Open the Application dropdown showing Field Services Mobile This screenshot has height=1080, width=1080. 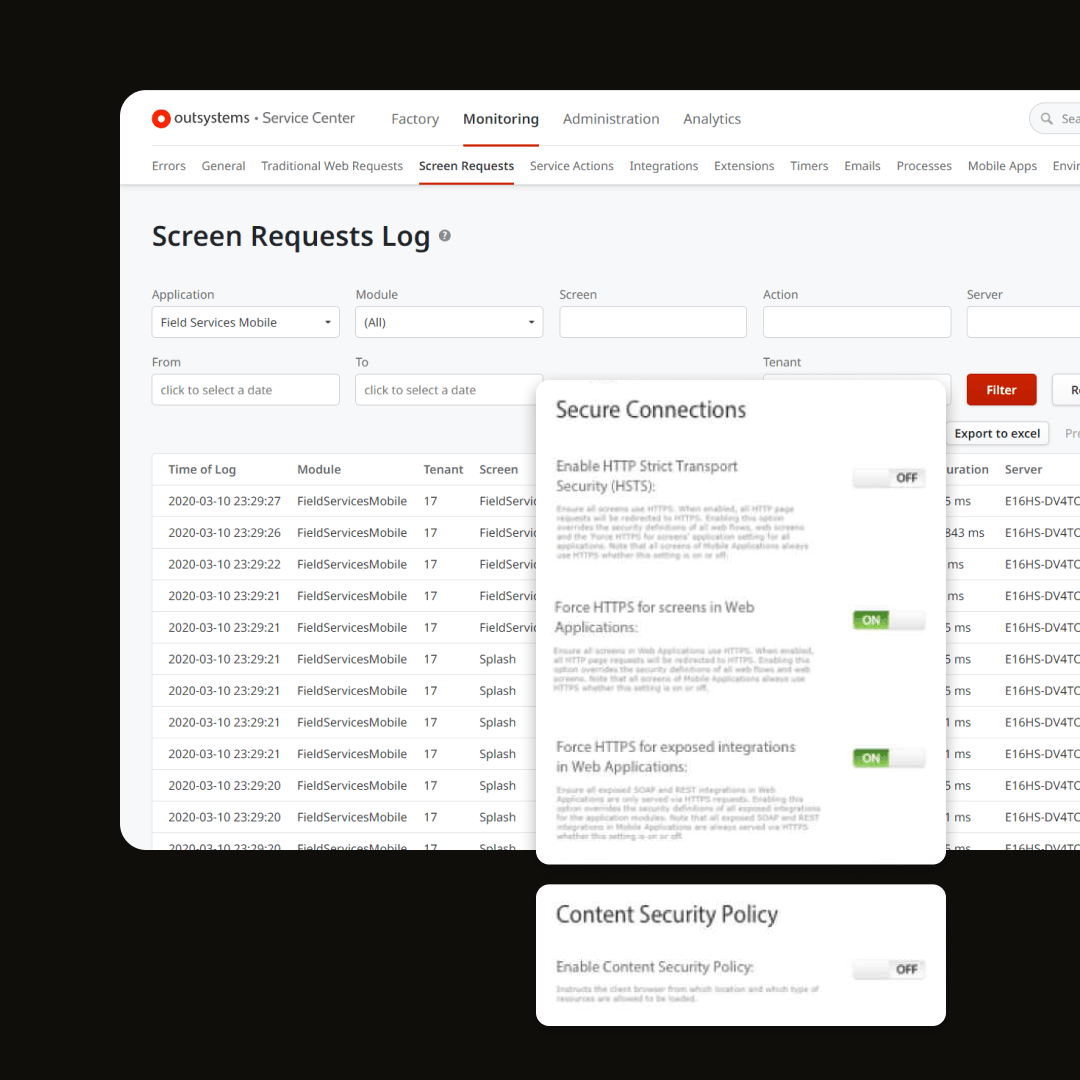(x=245, y=322)
